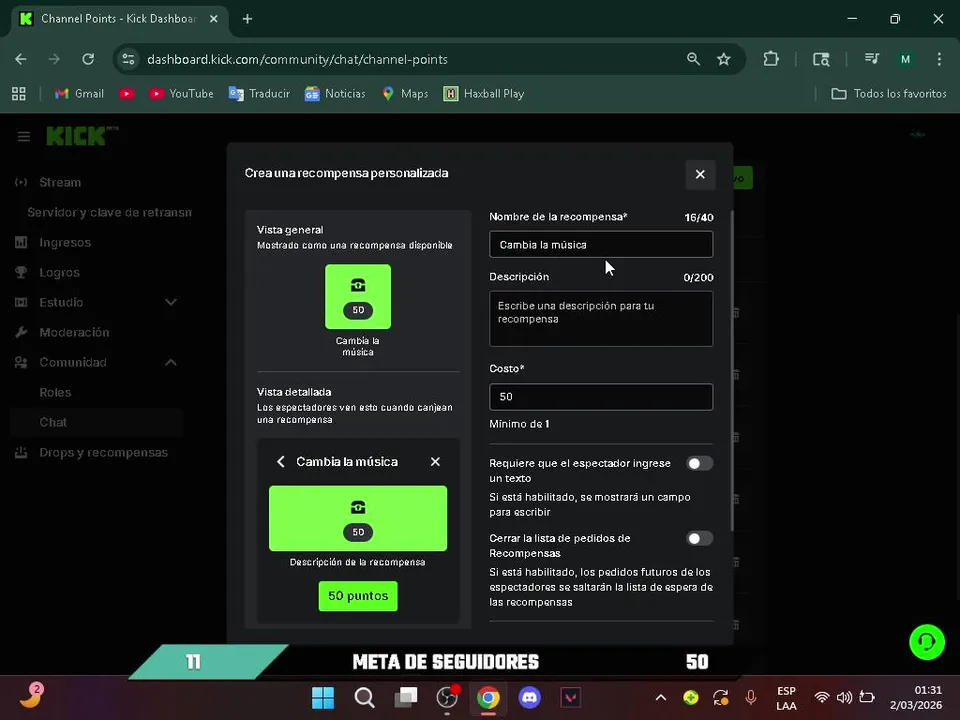Open the Traducir bookmark
The height and width of the screenshot is (720, 960).
point(259,94)
